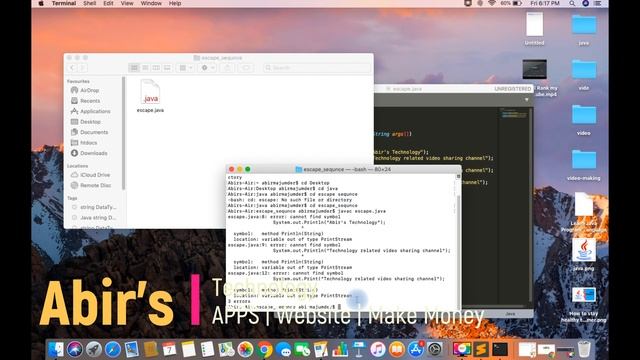Open Finder from the Dock

pyautogui.click(x=56, y=350)
